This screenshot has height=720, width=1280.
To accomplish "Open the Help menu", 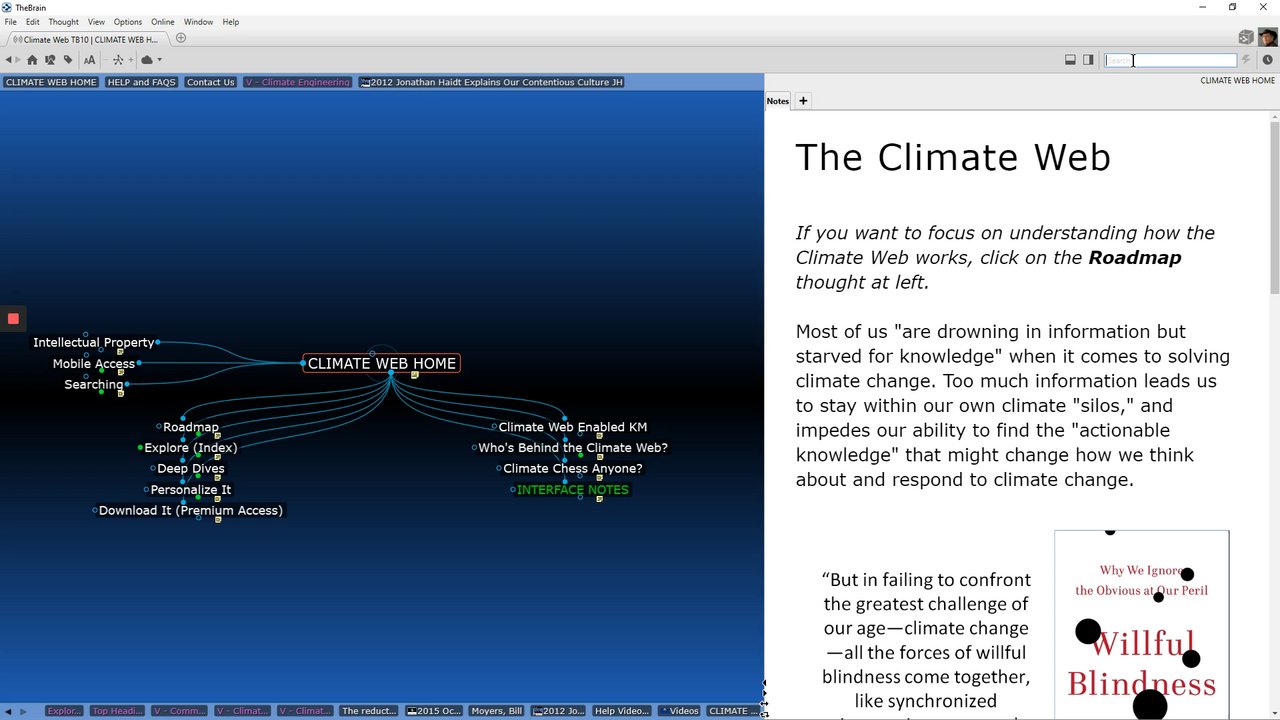I will click(231, 22).
